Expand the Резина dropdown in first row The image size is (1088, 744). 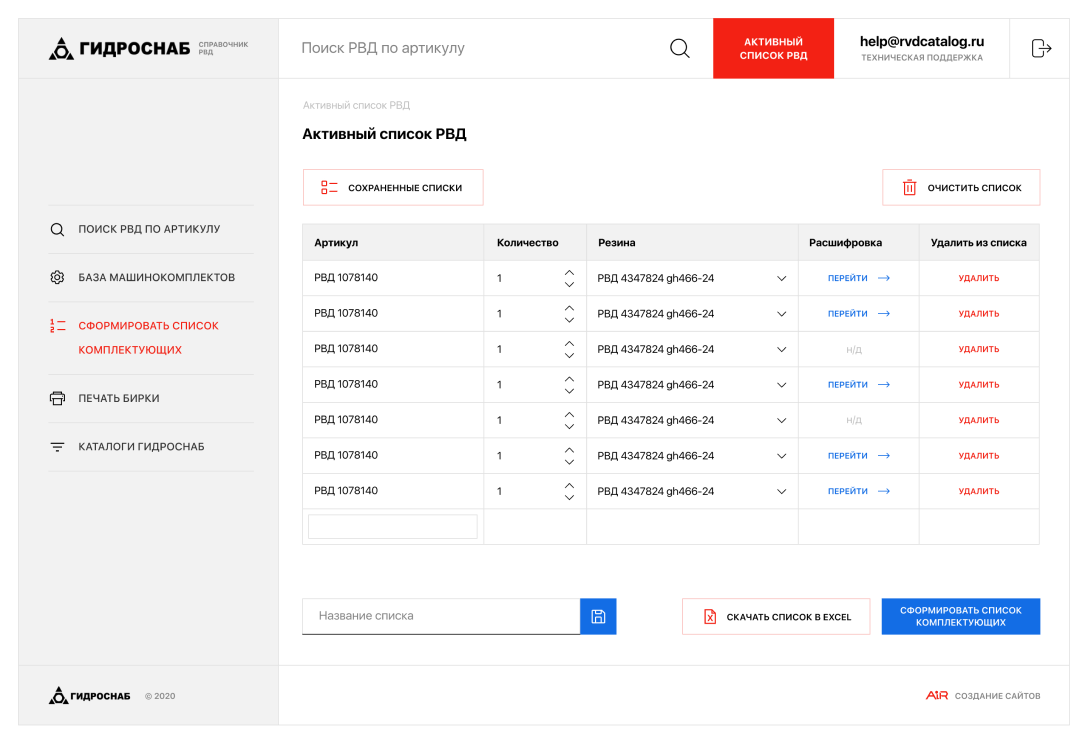pos(782,278)
